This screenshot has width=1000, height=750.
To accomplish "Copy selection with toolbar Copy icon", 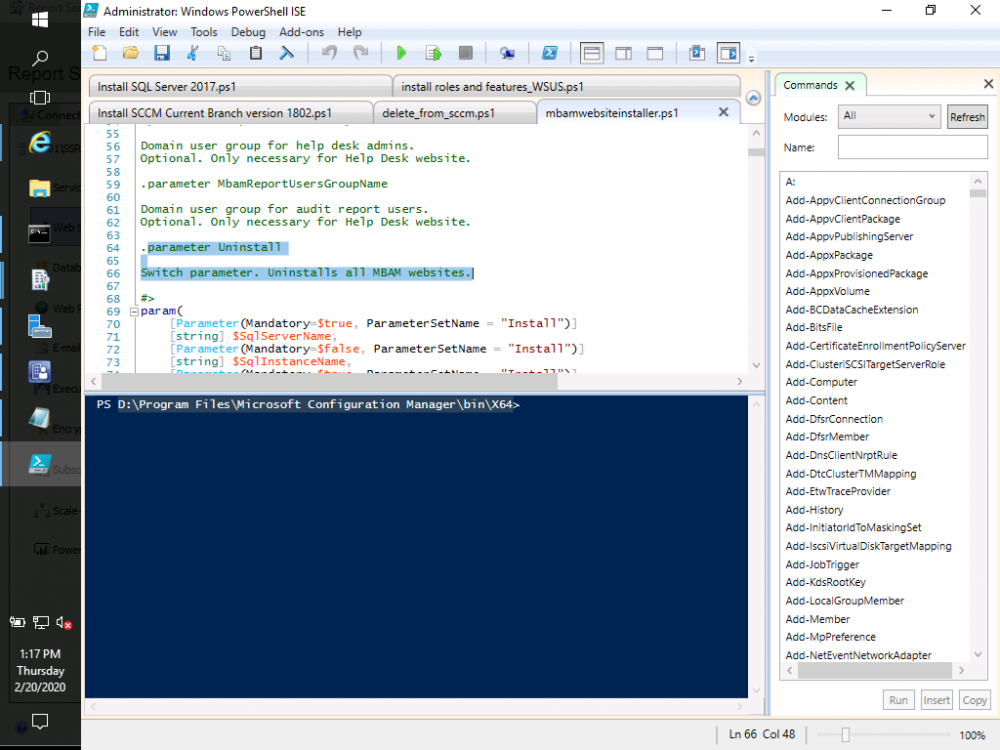I will tap(224, 53).
